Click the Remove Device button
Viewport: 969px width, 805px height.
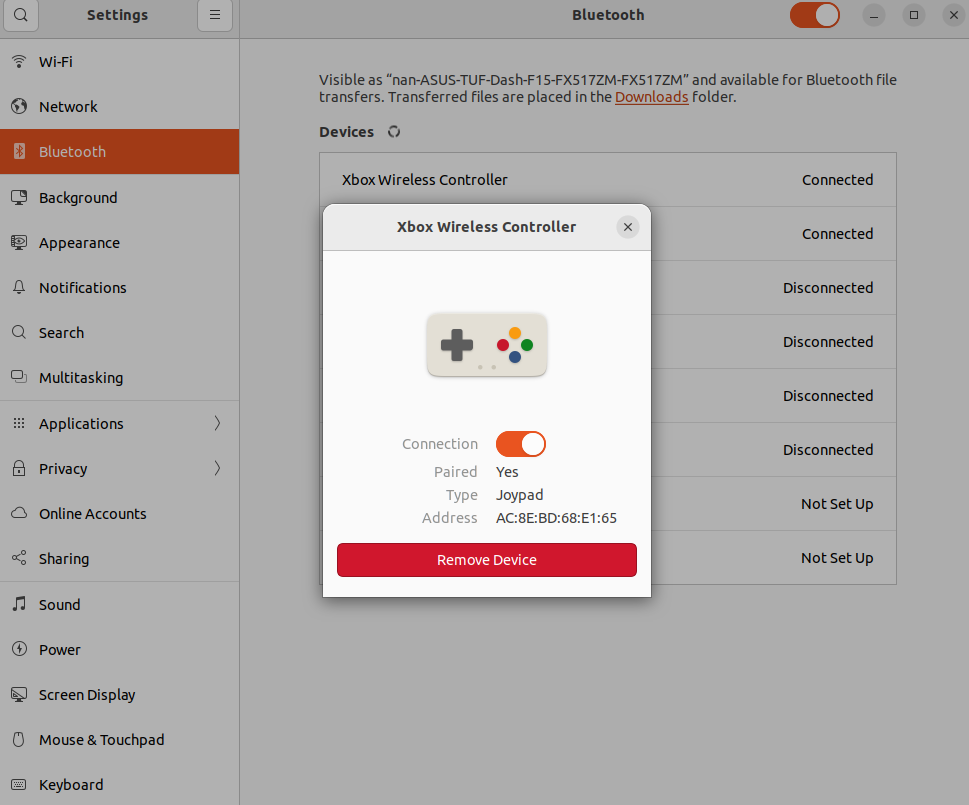[x=487, y=560]
